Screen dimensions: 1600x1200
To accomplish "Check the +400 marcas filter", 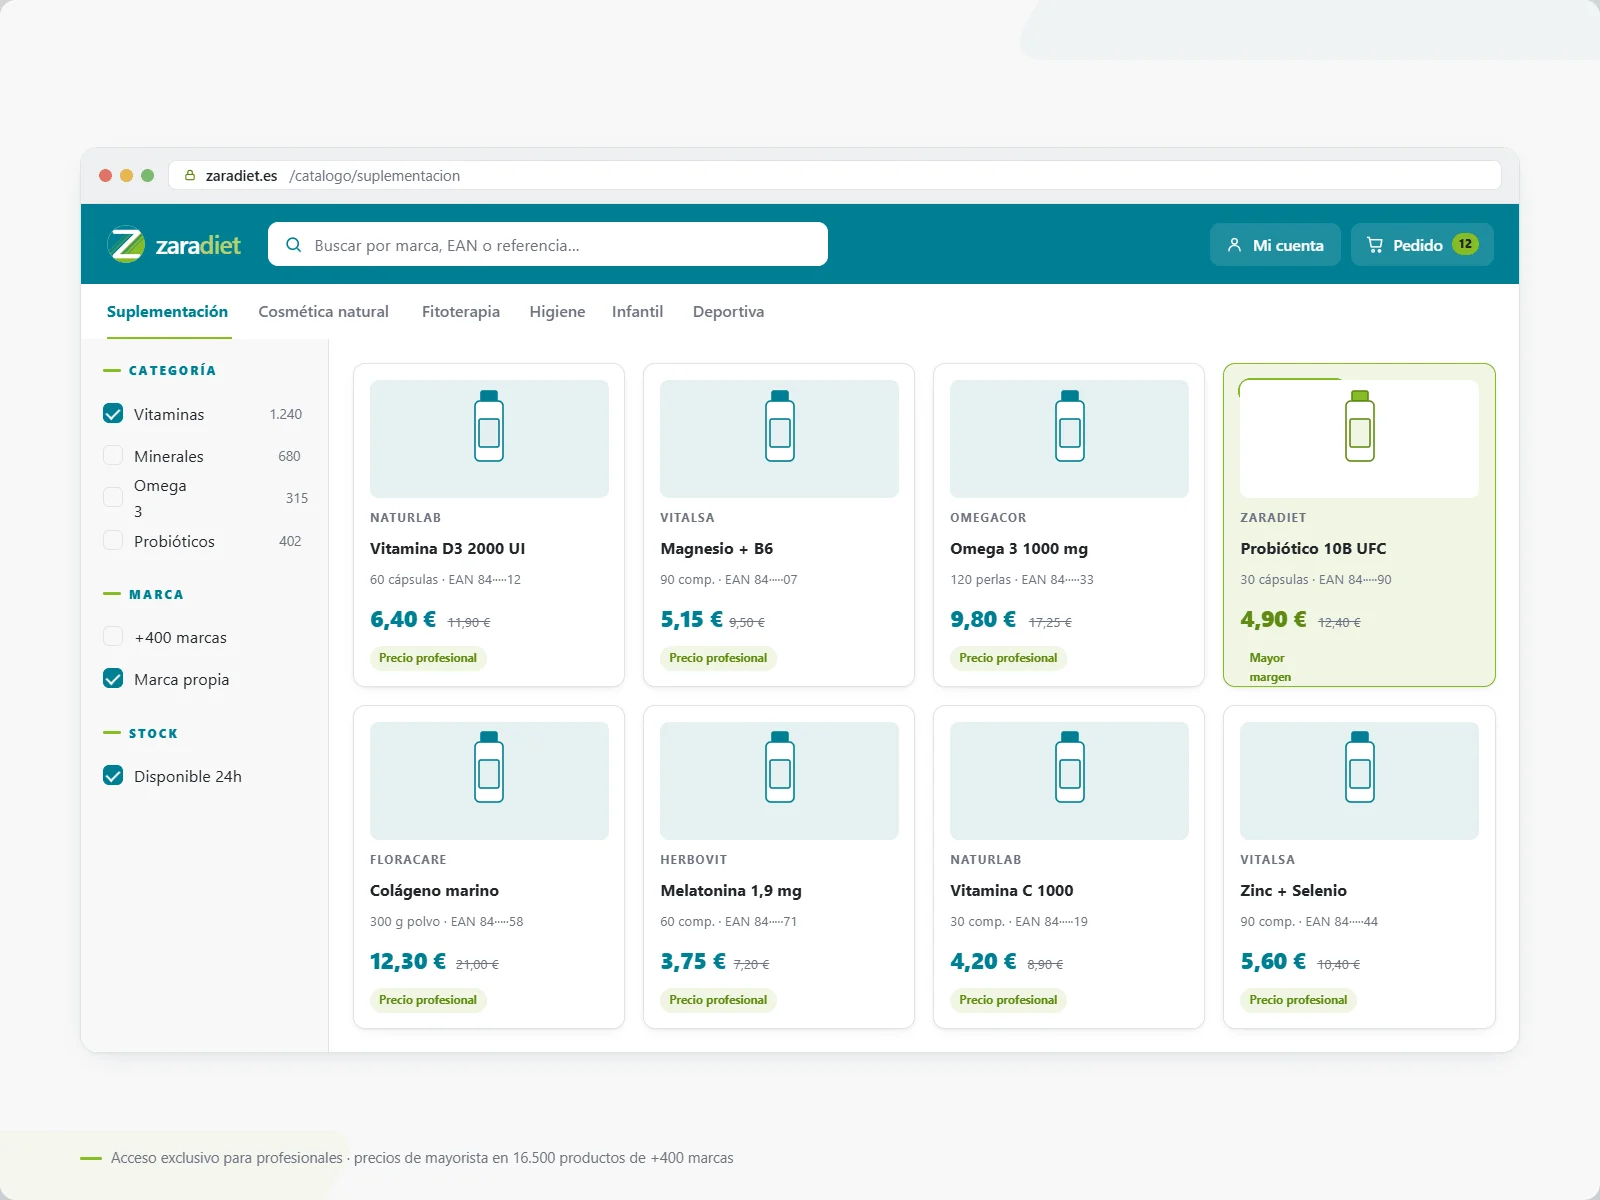I will click(x=113, y=637).
